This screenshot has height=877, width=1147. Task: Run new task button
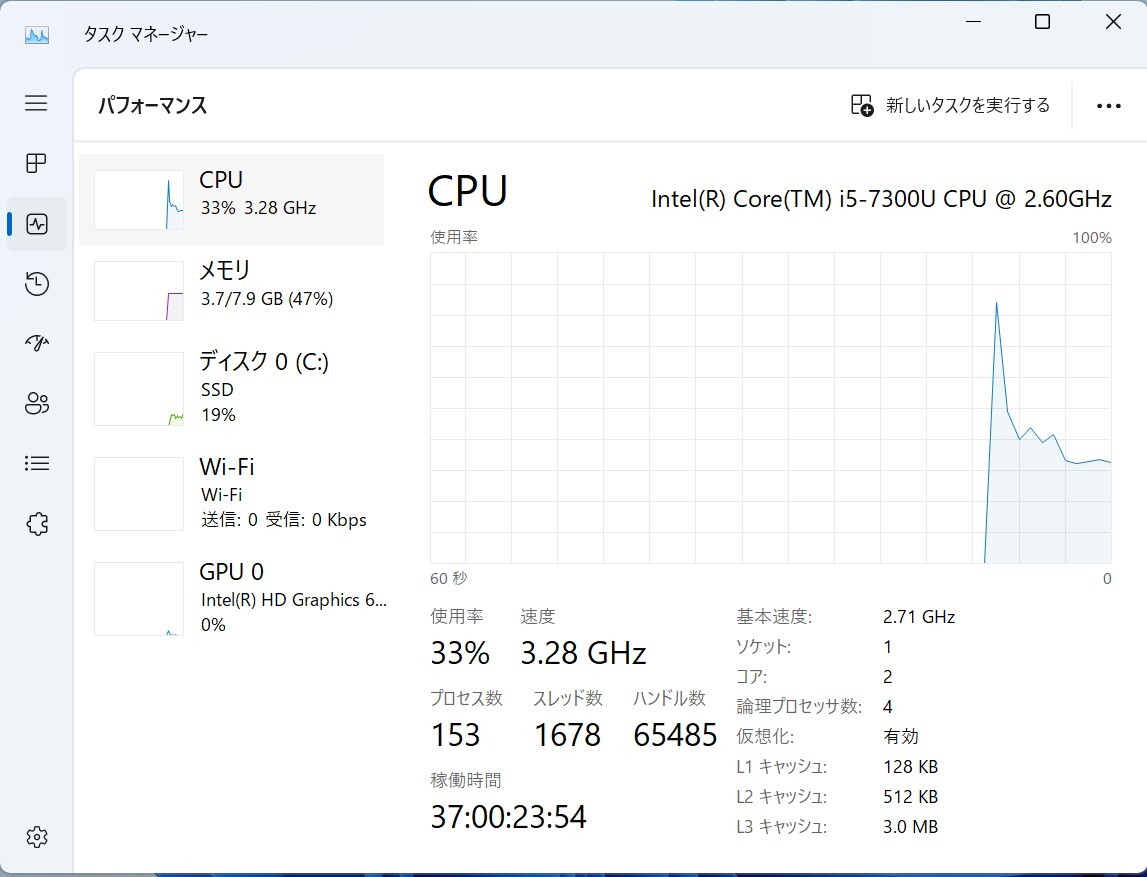(950, 105)
